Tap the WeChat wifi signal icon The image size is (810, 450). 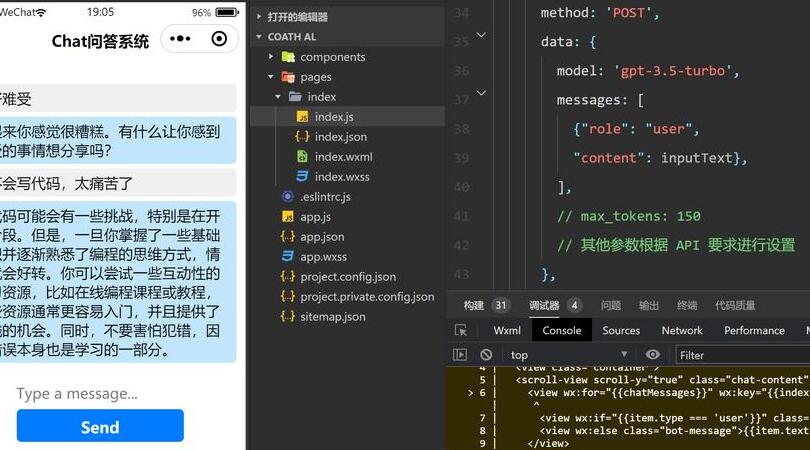pos(40,12)
